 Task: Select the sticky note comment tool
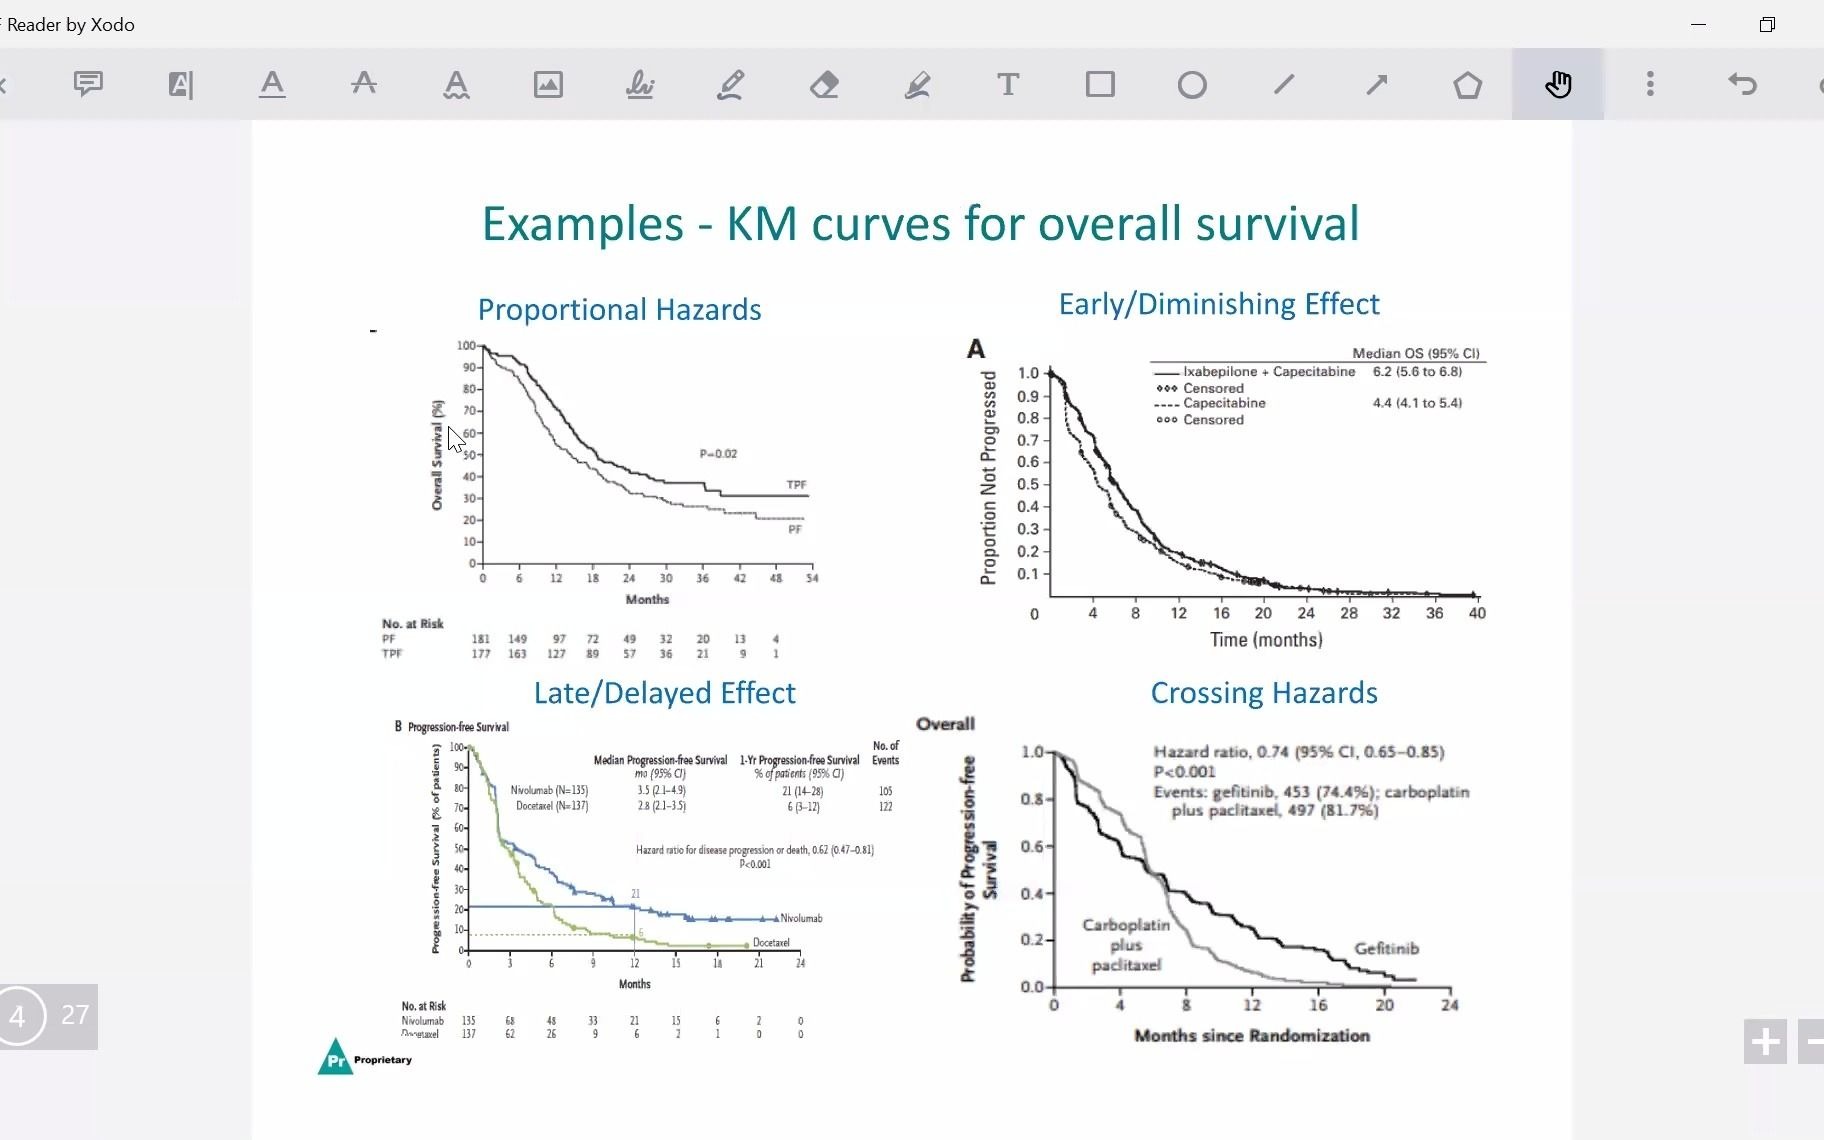(x=88, y=84)
